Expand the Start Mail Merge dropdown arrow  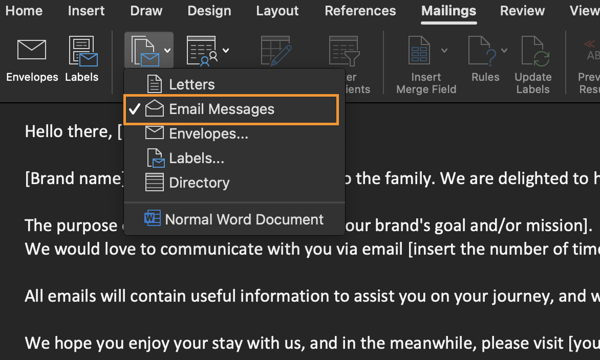coord(167,50)
